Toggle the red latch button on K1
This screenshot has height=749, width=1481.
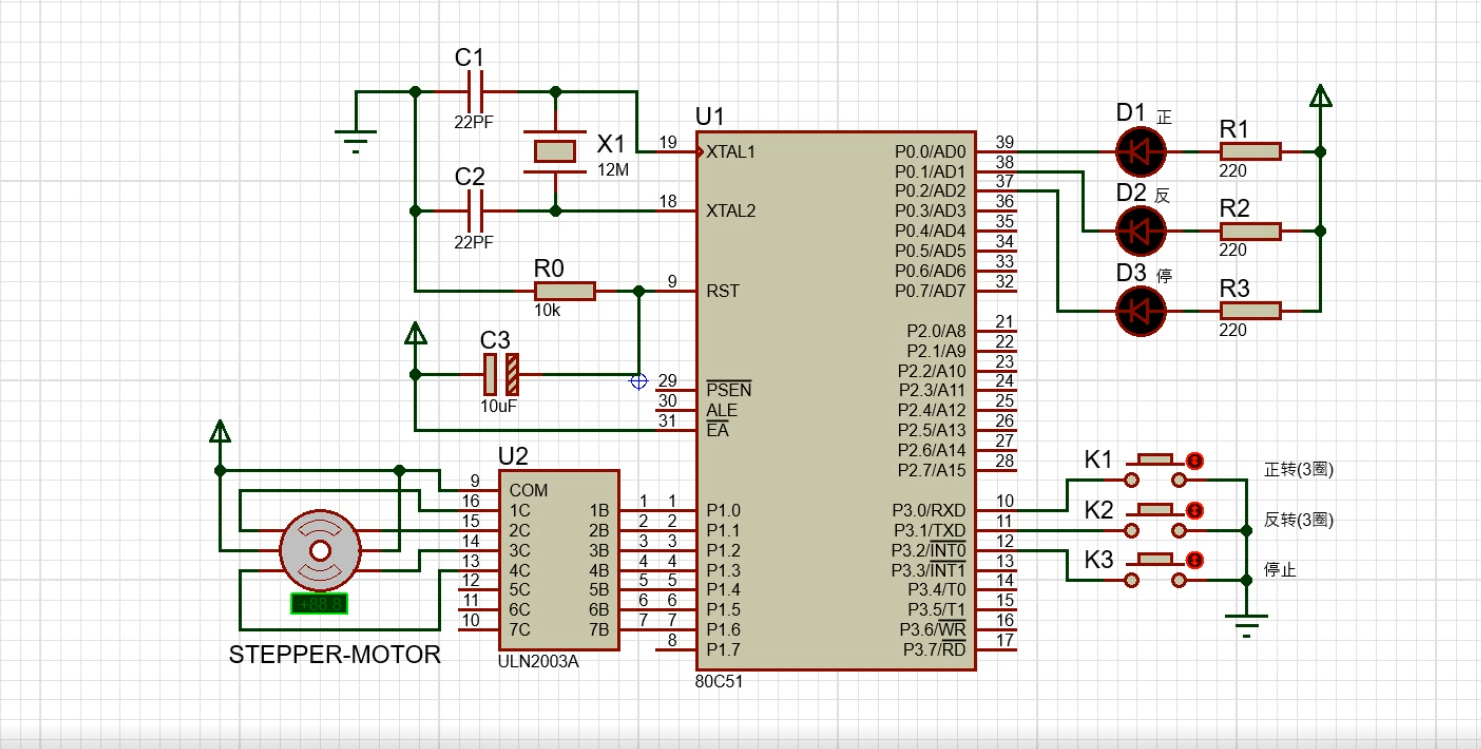click(x=1193, y=461)
